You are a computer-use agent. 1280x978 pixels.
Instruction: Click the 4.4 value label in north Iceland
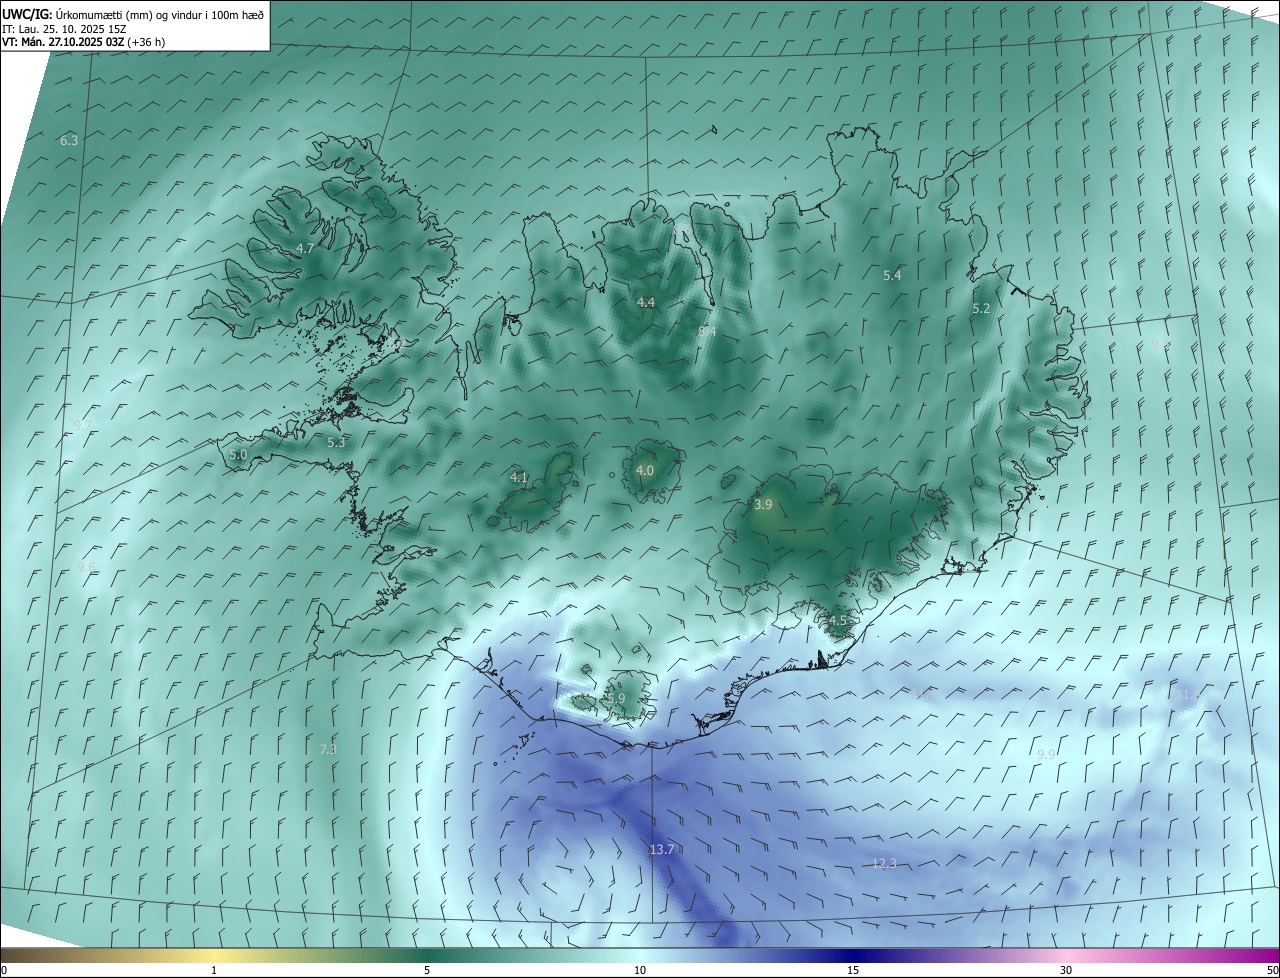646,302
